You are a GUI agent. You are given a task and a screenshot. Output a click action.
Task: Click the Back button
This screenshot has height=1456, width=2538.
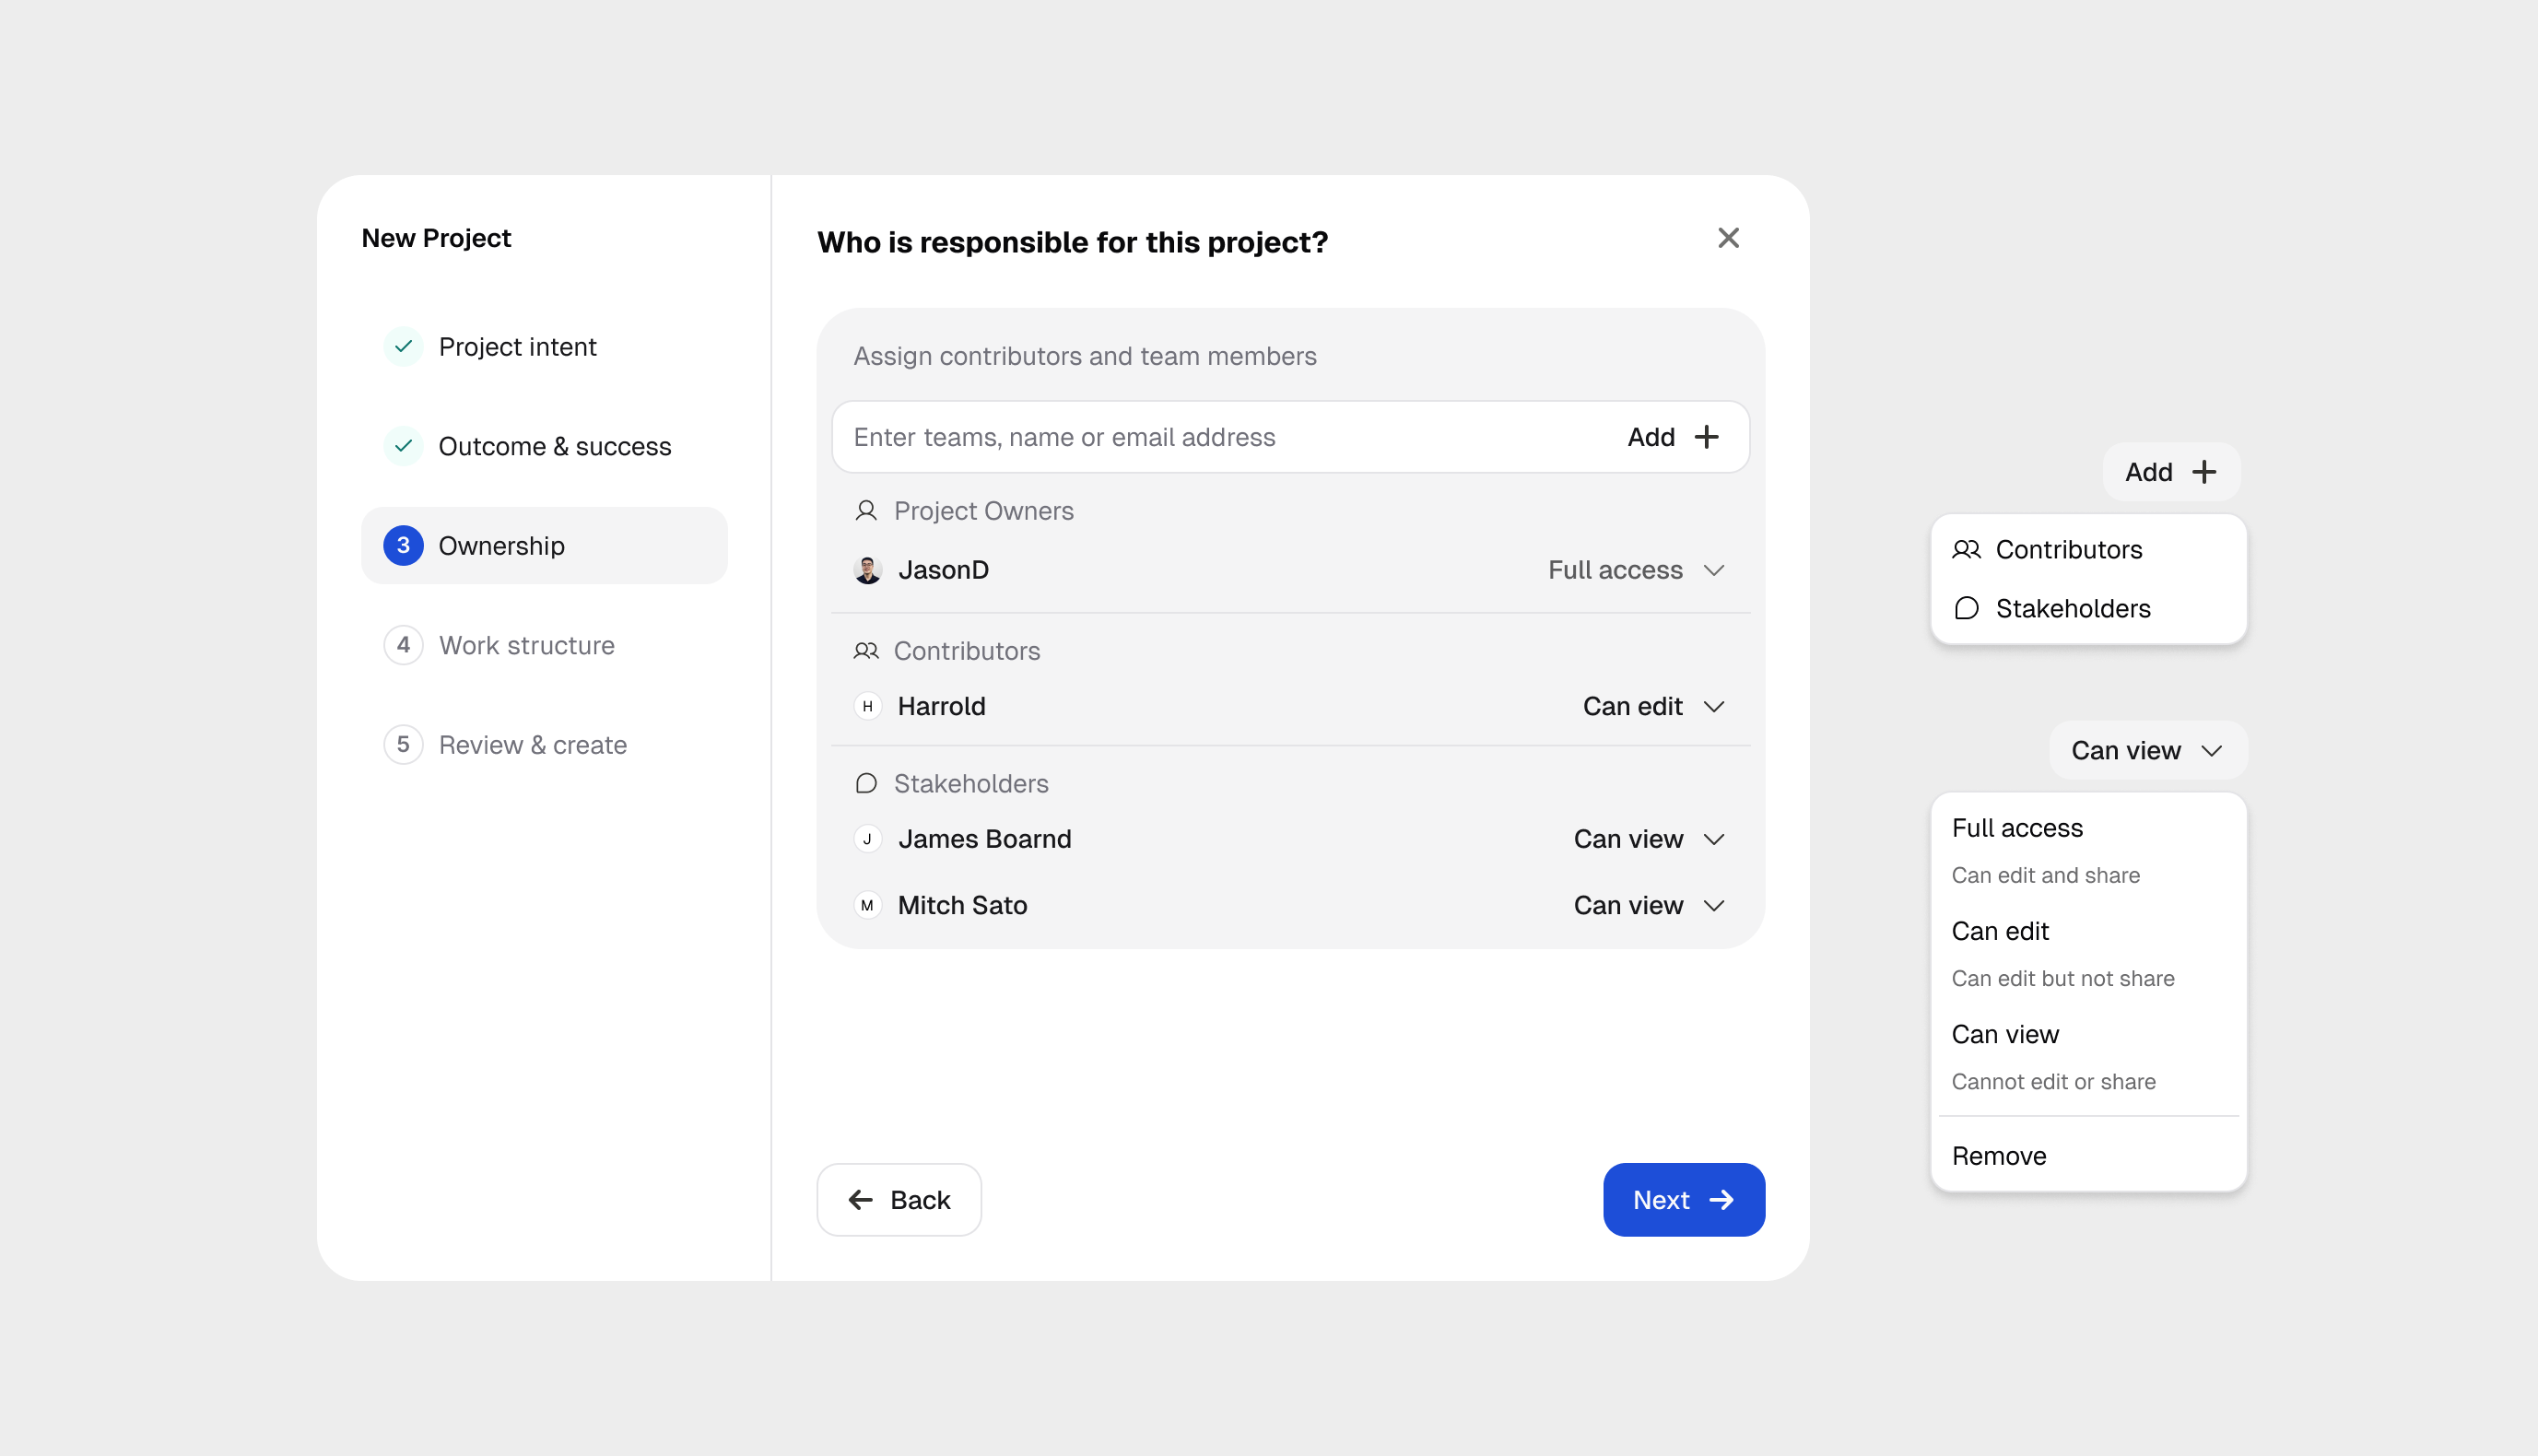click(x=898, y=1199)
